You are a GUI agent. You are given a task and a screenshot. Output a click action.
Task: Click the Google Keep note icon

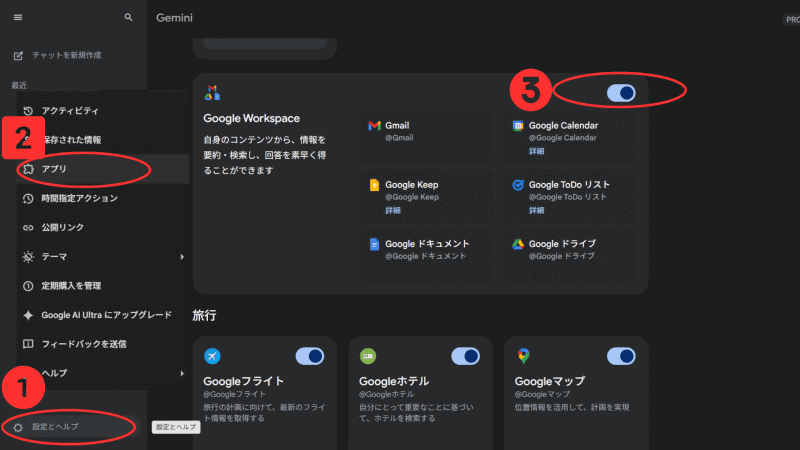tap(374, 185)
